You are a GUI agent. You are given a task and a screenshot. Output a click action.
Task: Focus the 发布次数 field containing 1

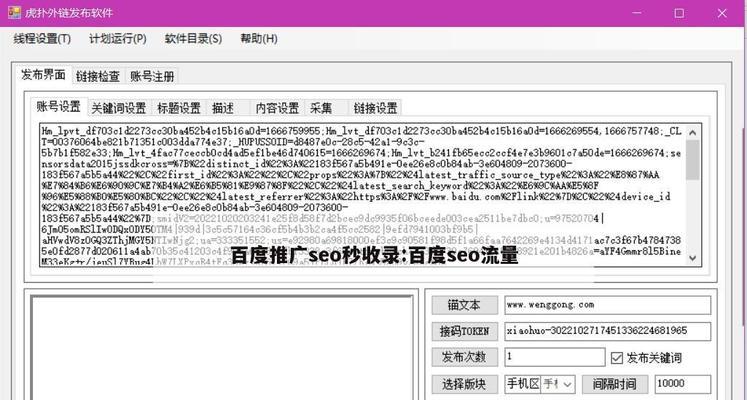coord(555,357)
